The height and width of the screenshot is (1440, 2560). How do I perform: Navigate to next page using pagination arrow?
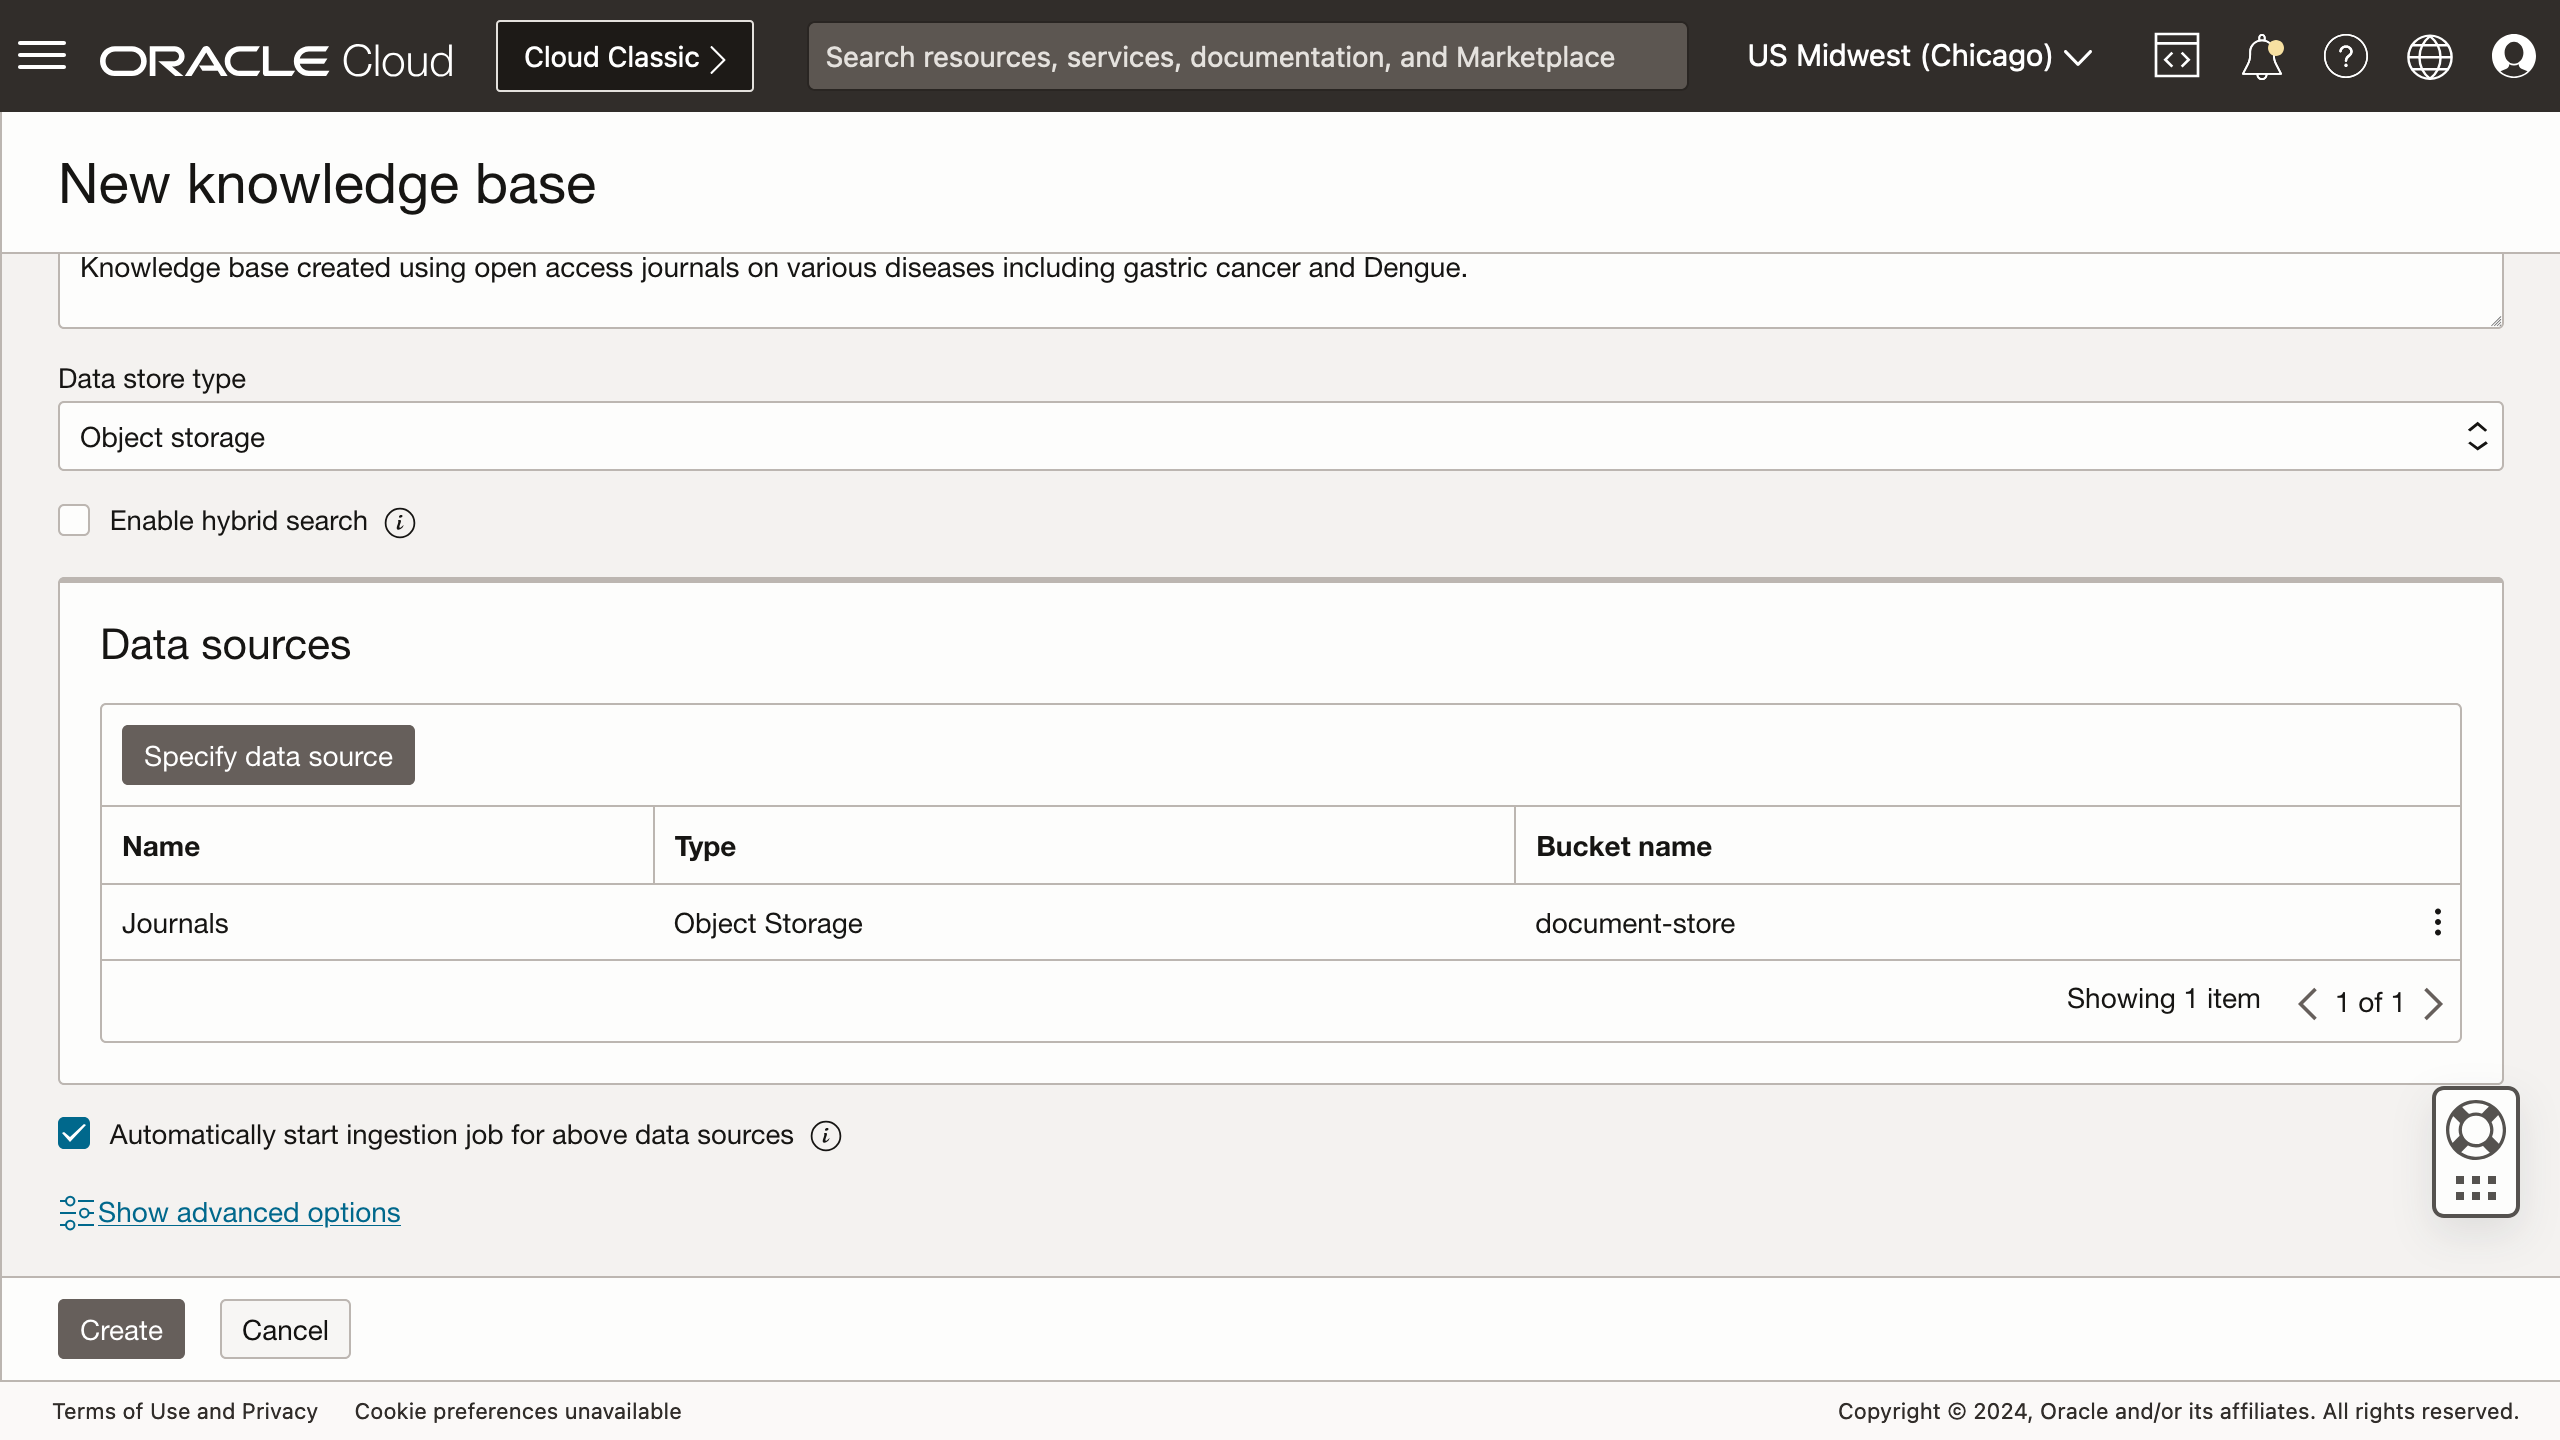click(x=2433, y=1002)
